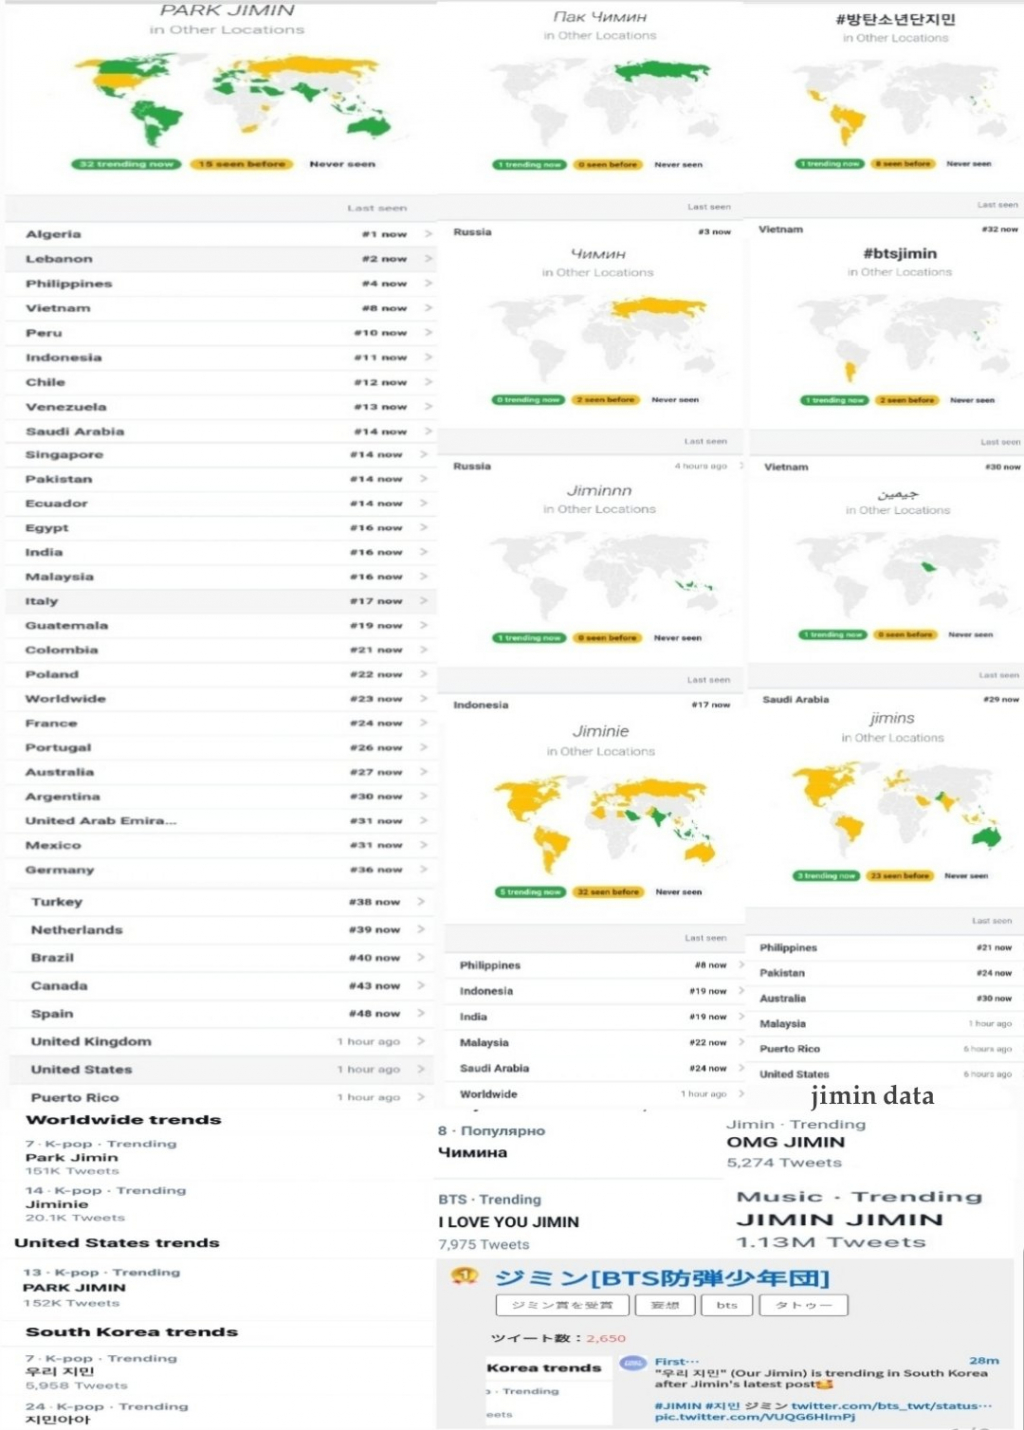This screenshot has width=1024, height=1430.
Task: Select the Germany #36 now row
Action: click(220, 870)
